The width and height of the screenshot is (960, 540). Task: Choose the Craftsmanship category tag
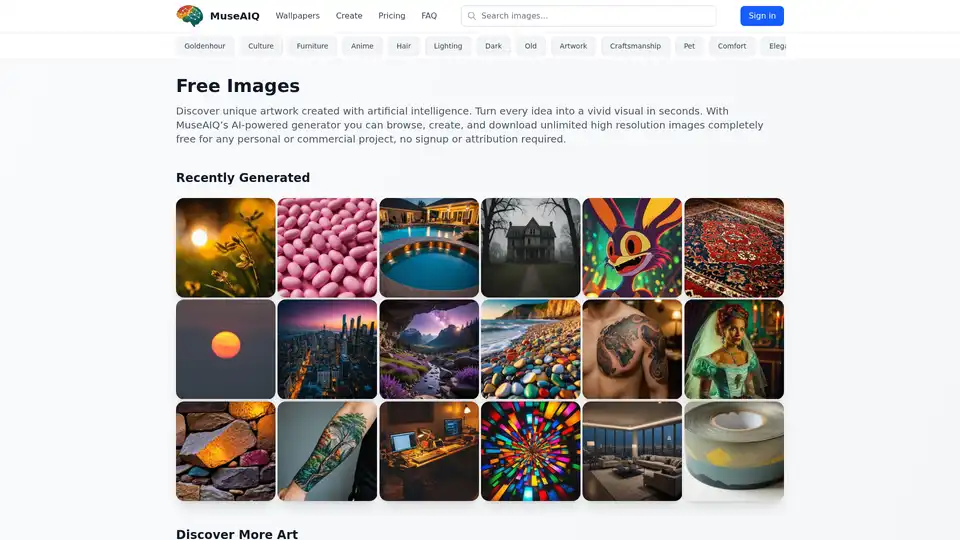[x=635, y=46]
